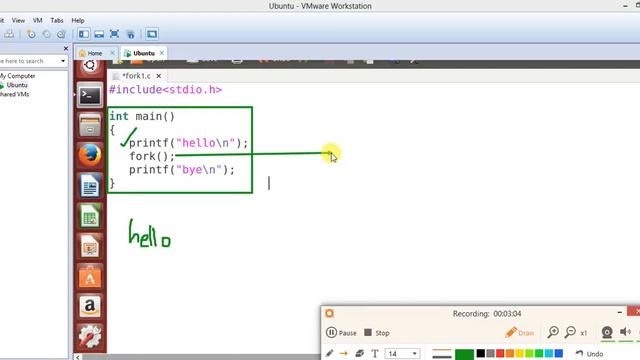Pick the orange color swatch
This screenshot has height=360, width=640.
510,353
